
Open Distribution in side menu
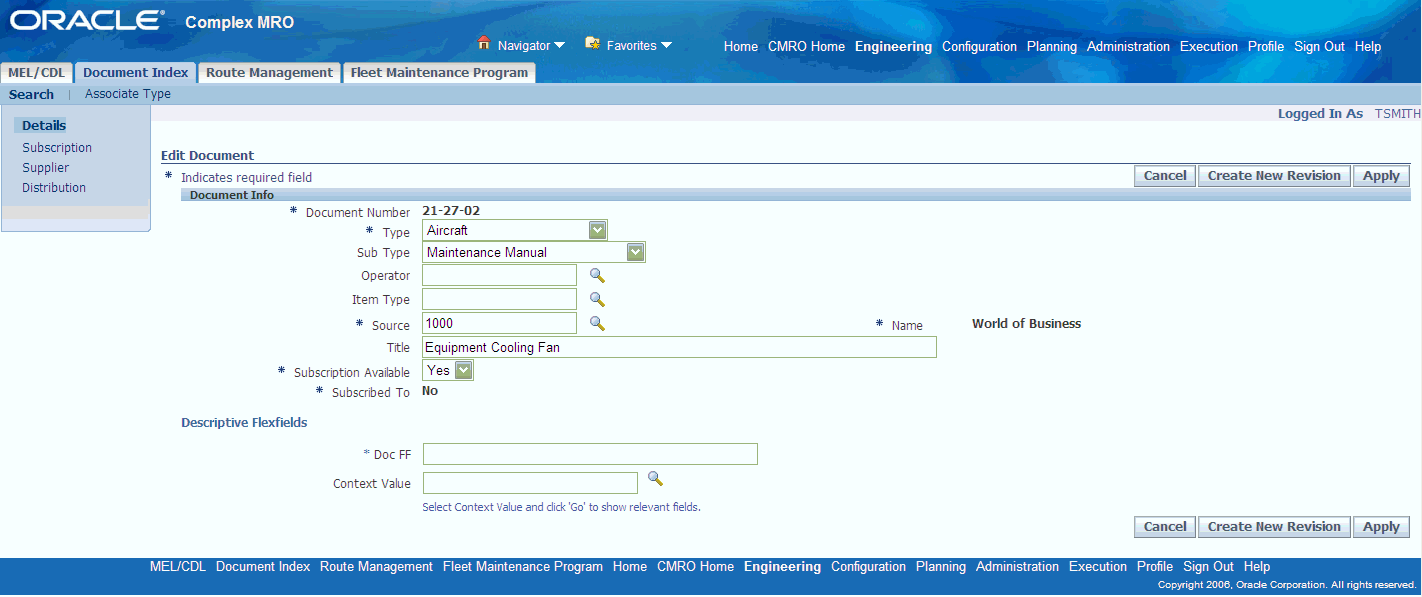pyautogui.click(x=54, y=188)
